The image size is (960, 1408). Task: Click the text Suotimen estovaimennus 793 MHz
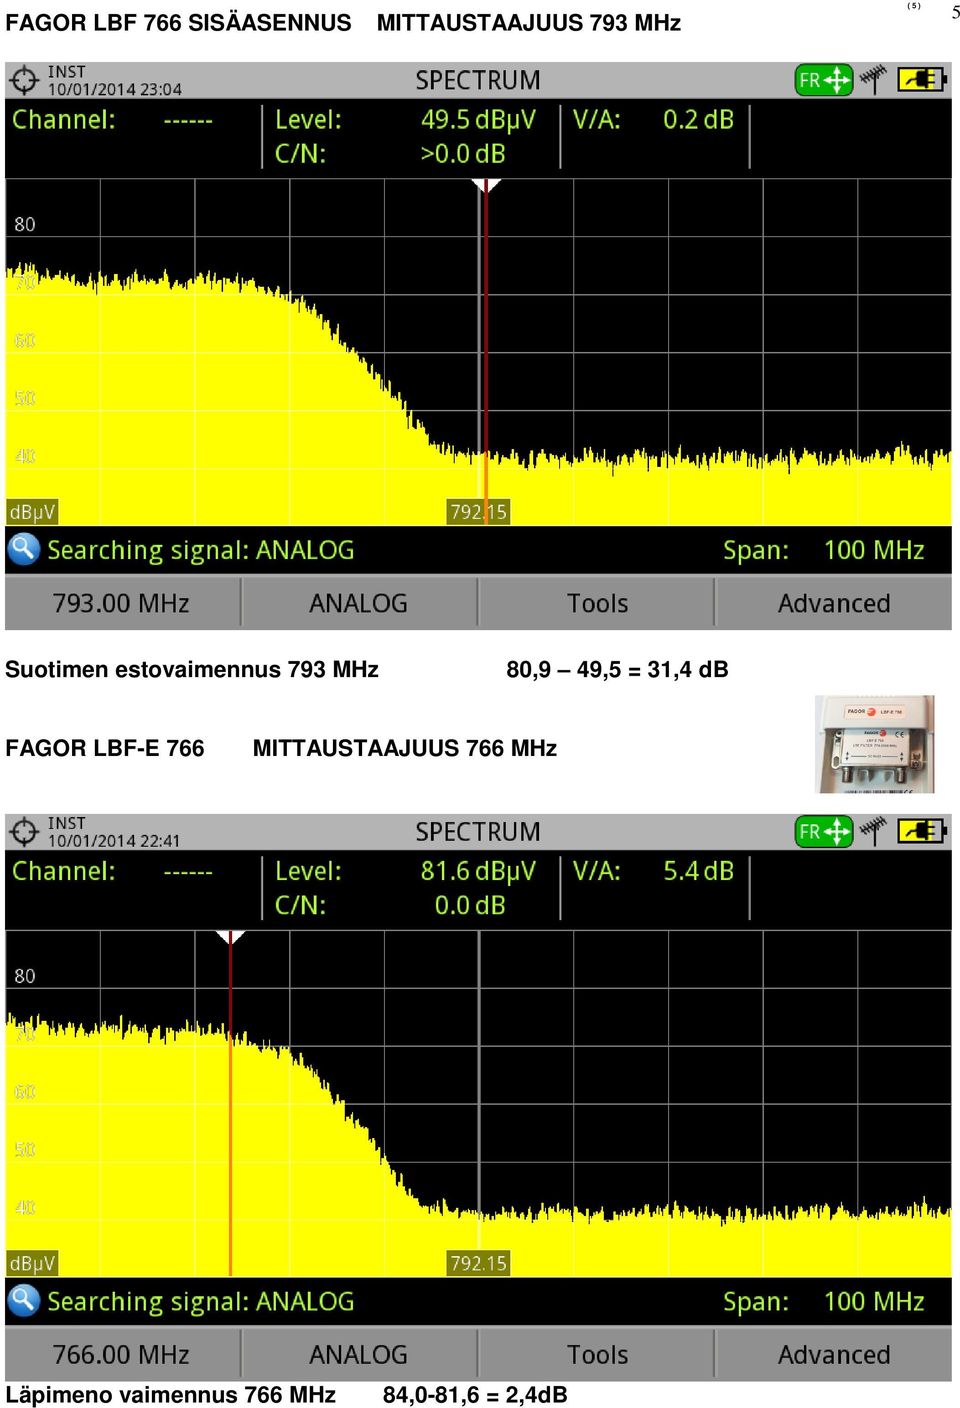pos(192,669)
